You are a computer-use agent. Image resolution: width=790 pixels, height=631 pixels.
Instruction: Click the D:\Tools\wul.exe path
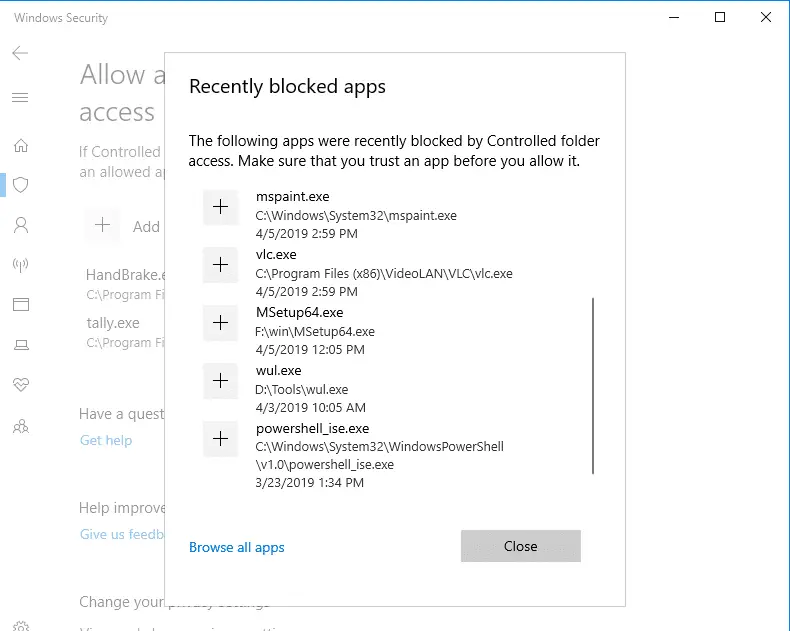[302, 390]
